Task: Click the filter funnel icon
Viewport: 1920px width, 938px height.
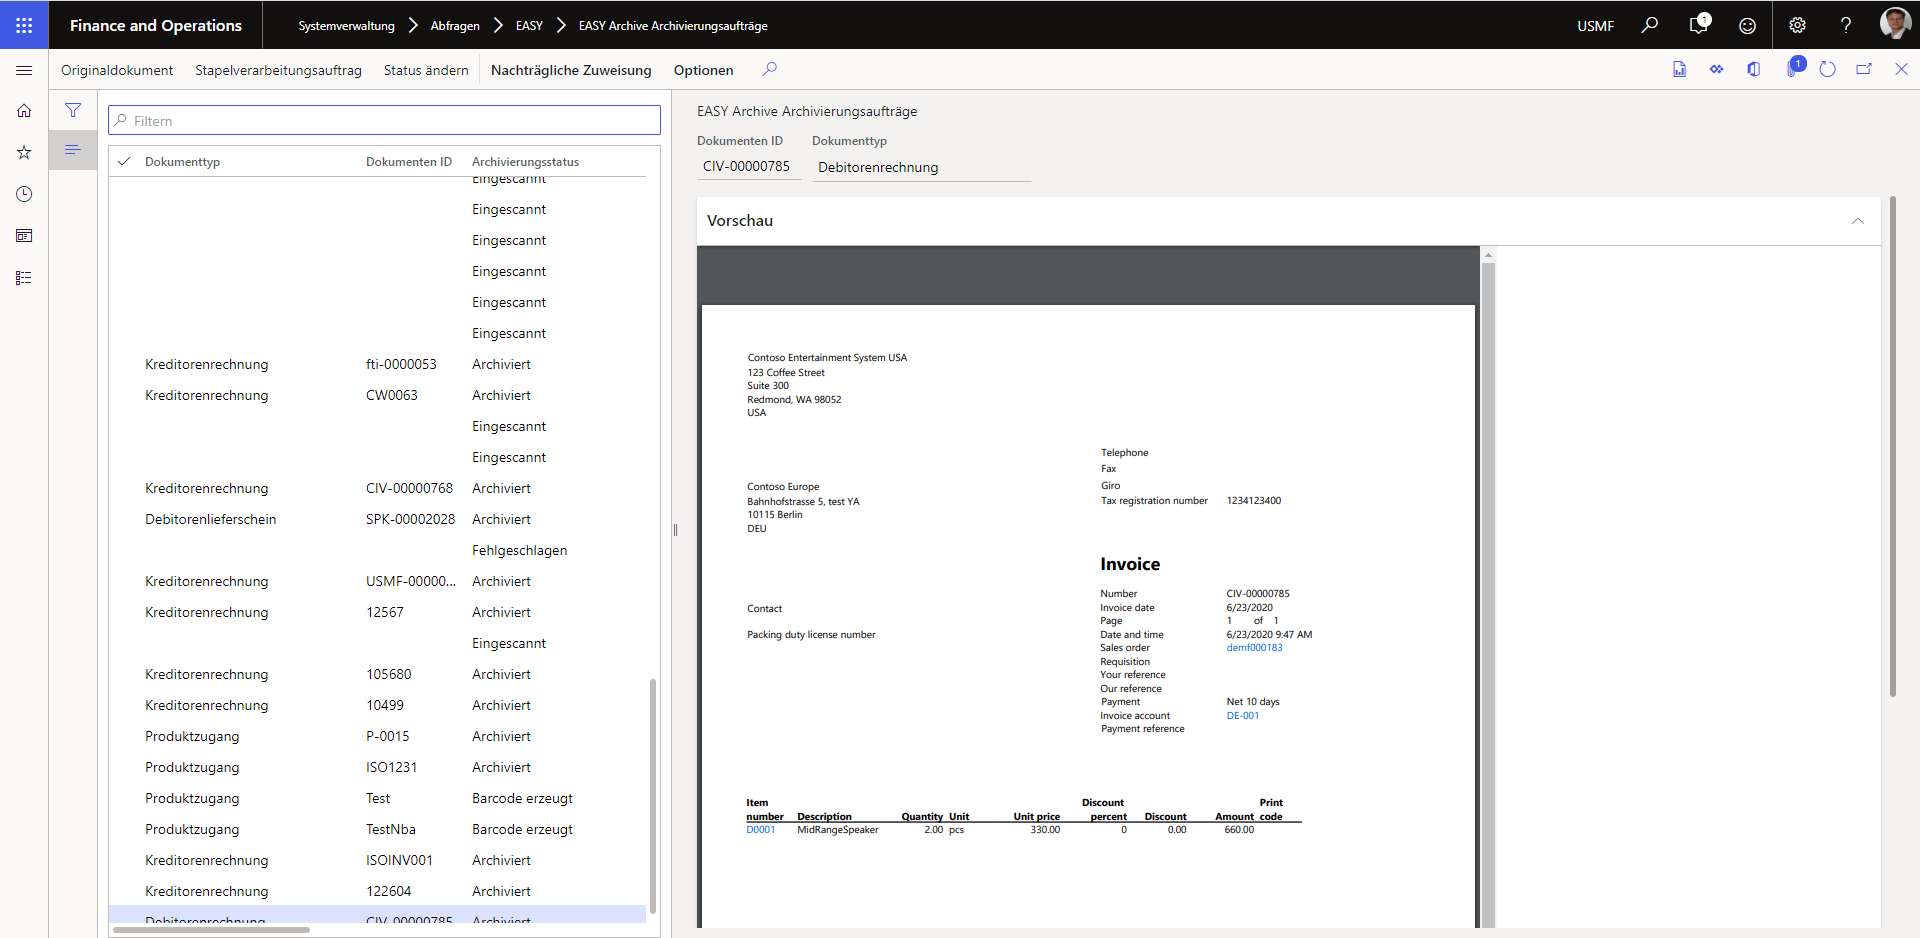Action: [x=73, y=110]
